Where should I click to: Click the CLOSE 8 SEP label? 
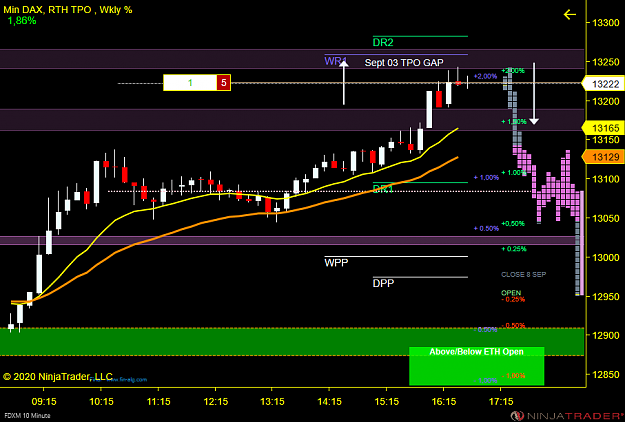[x=523, y=275]
